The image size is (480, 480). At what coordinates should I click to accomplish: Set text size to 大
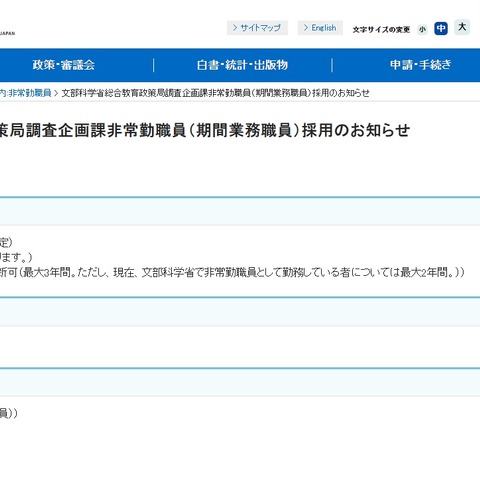pyautogui.click(x=462, y=27)
